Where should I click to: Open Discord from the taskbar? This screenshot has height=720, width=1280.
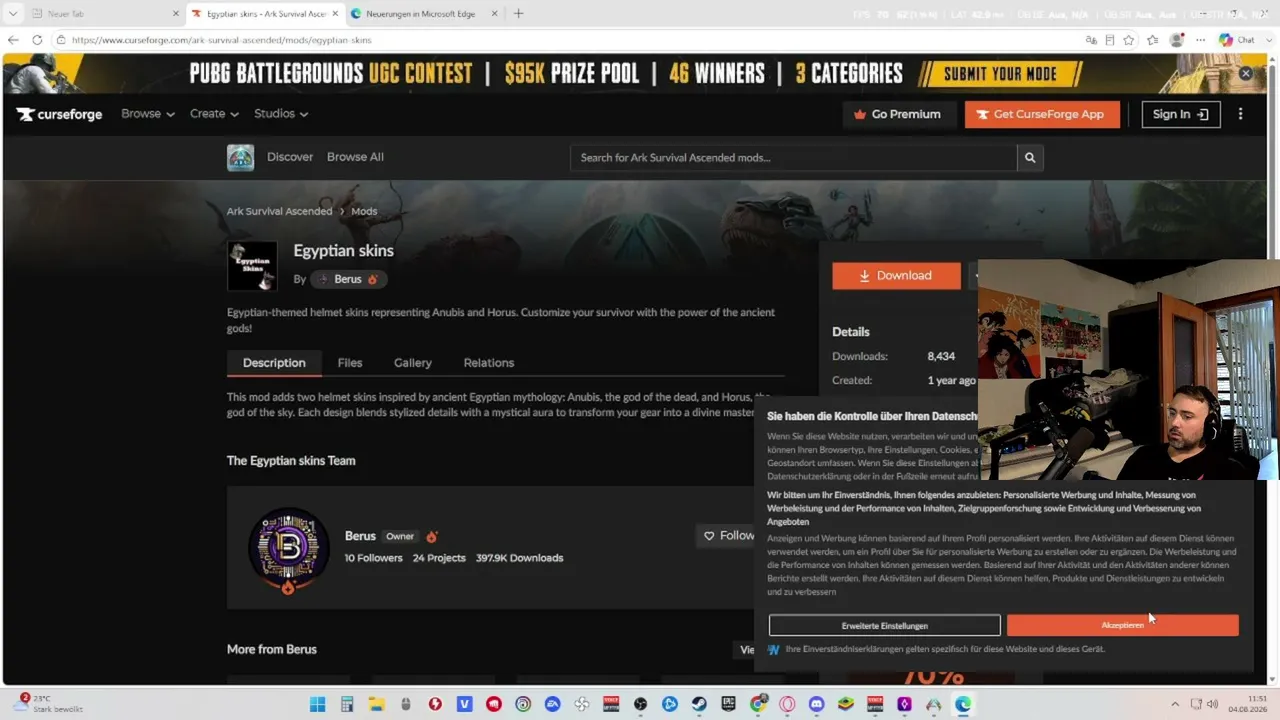816,704
